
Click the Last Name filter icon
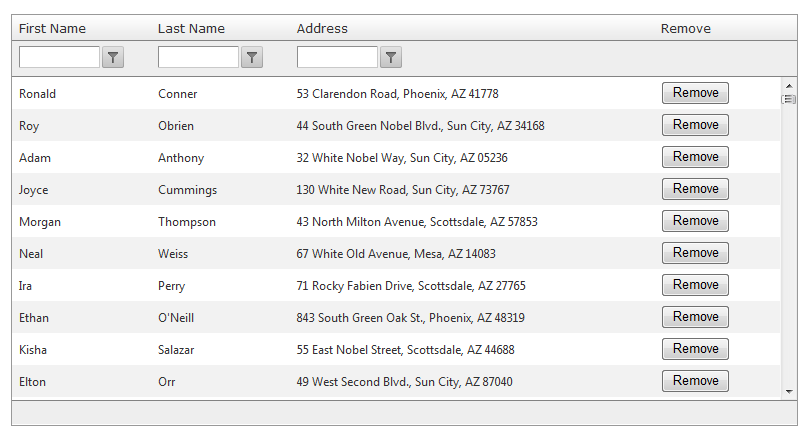click(253, 58)
